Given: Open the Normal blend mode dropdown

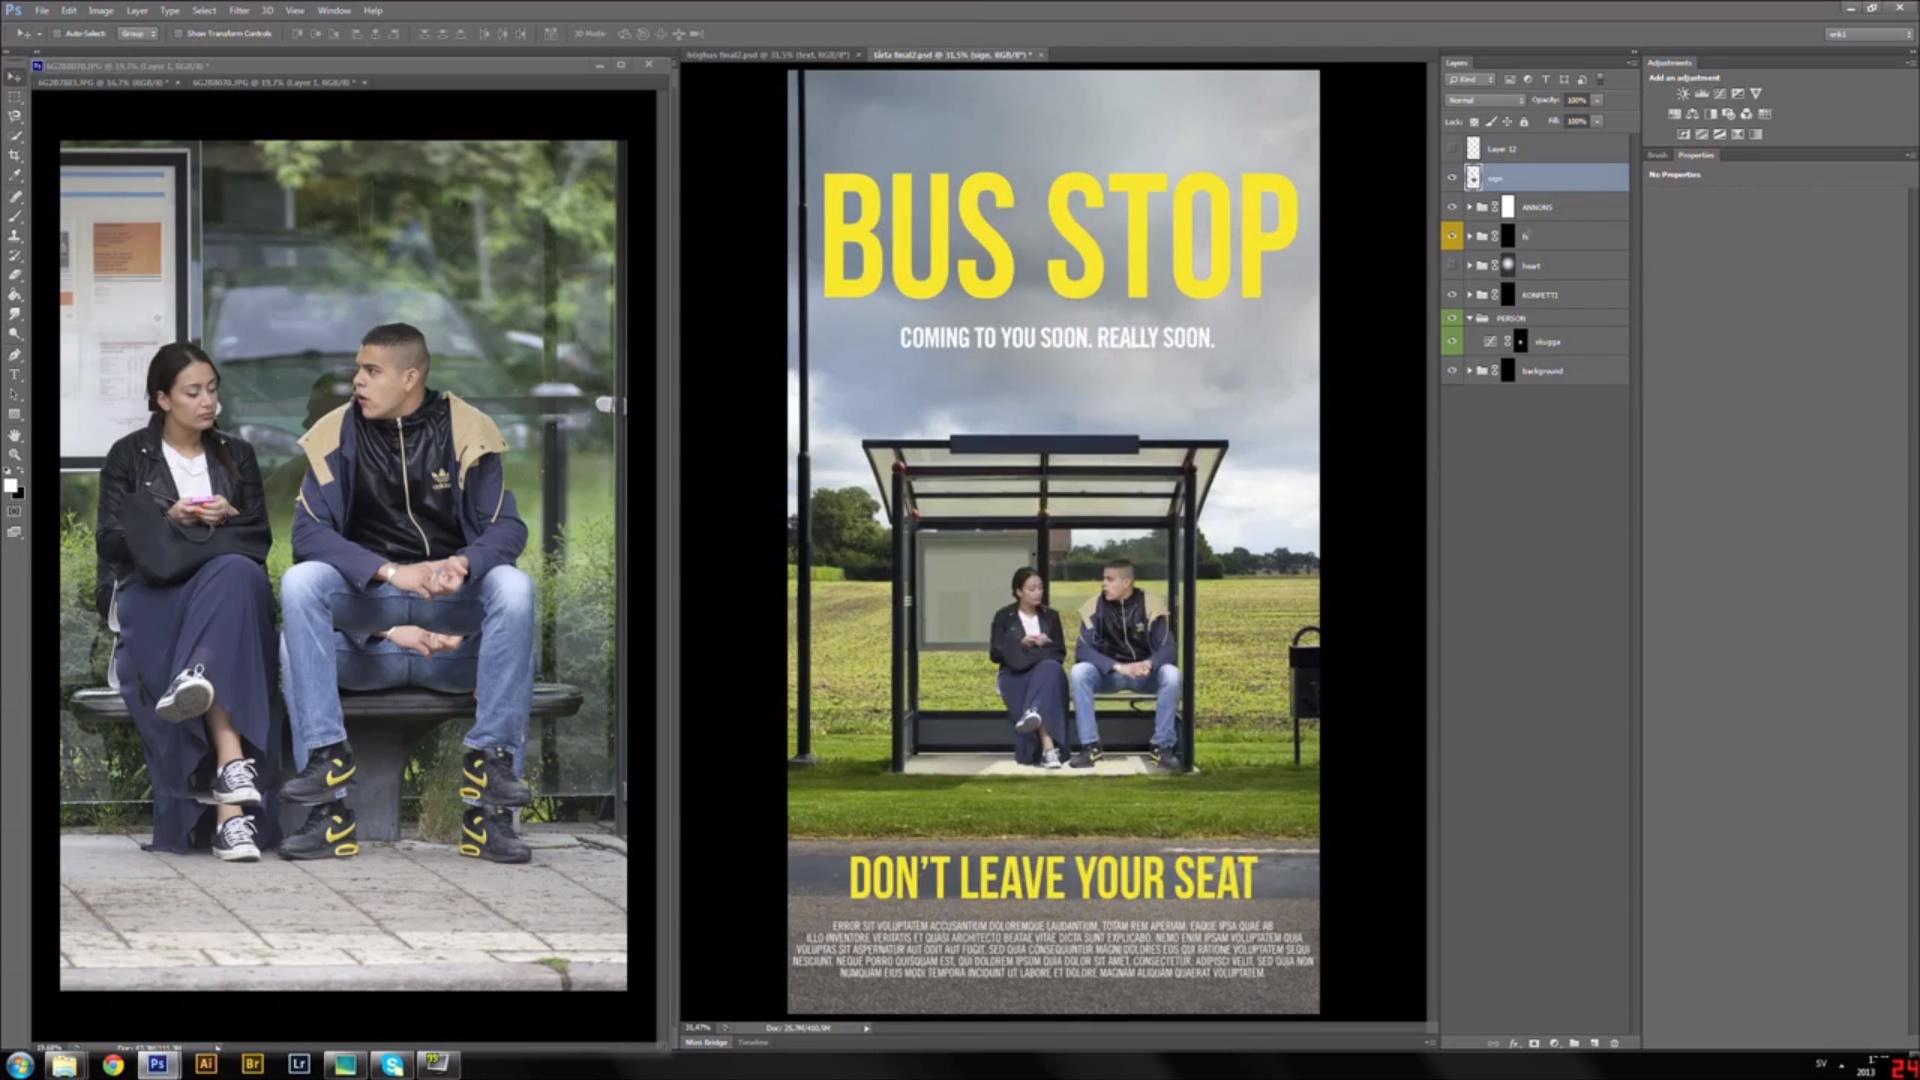Looking at the screenshot, I should coord(1485,100).
